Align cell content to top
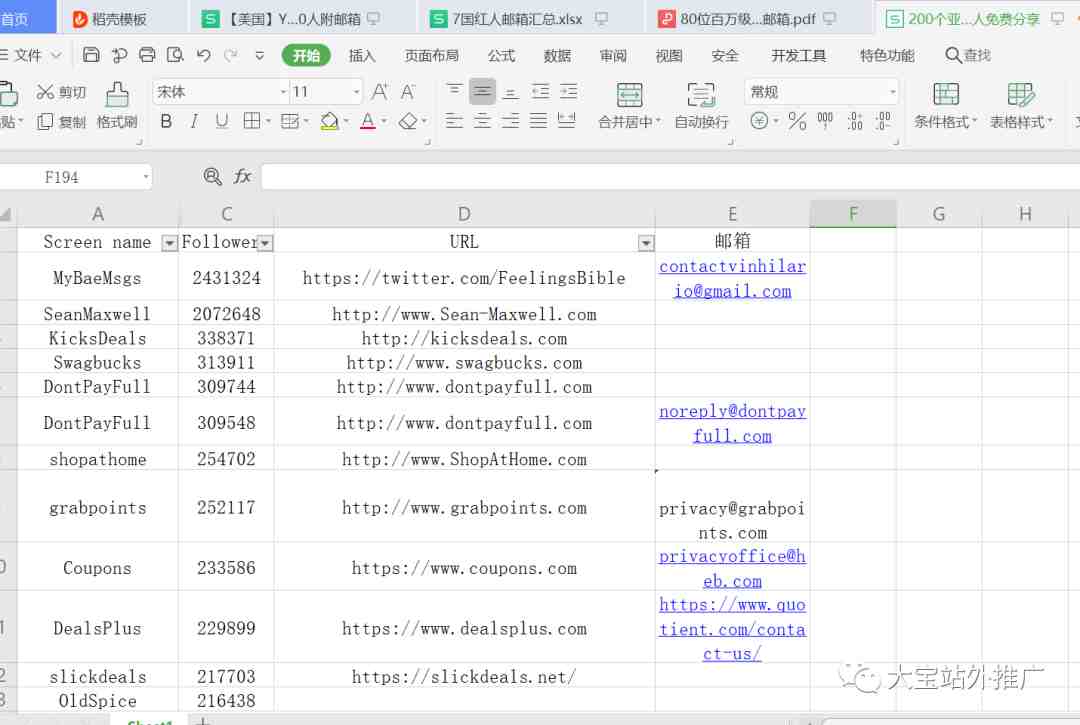This screenshot has width=1080, height=725. [x=454, y=92]
